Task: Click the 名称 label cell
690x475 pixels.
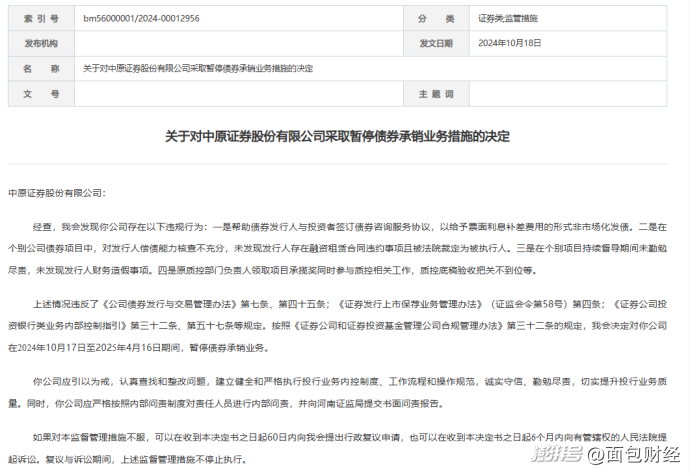Action: [41, 68]
